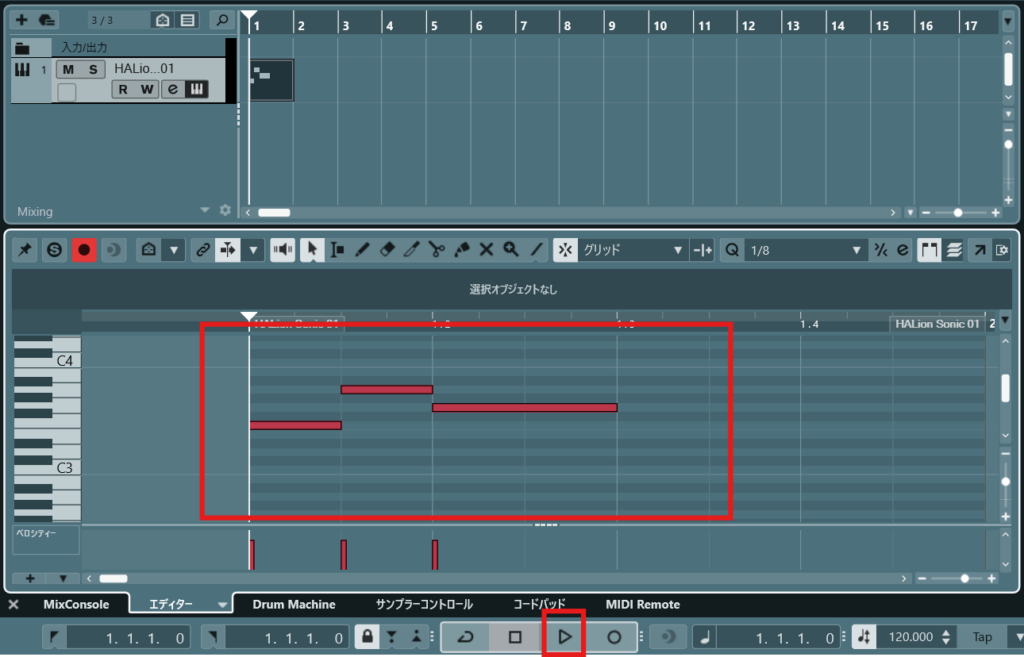This screenshot has width=1024, height=657.
Task: Click the MIDI part in bar 1
Action: coord(271,80)
